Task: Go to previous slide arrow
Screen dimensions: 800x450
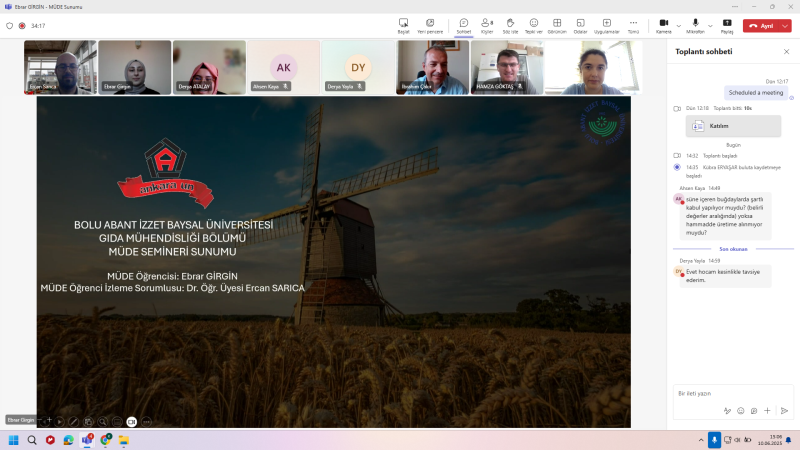Action: coord(46,421)
